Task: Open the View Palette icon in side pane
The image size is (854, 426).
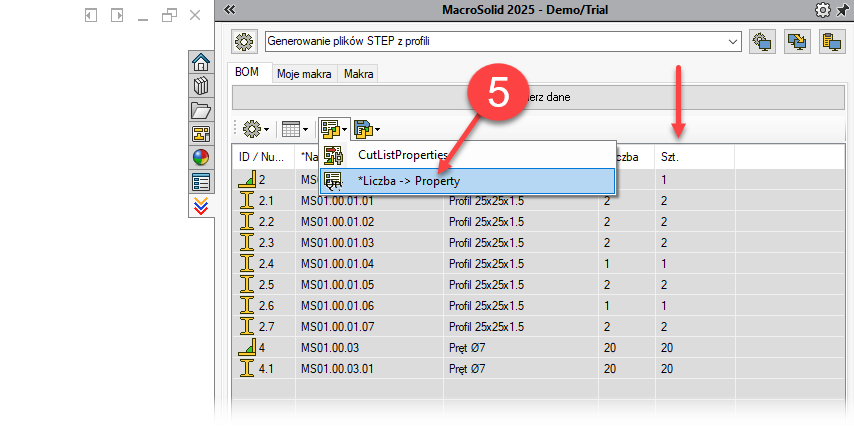Action: pos(201,134)
